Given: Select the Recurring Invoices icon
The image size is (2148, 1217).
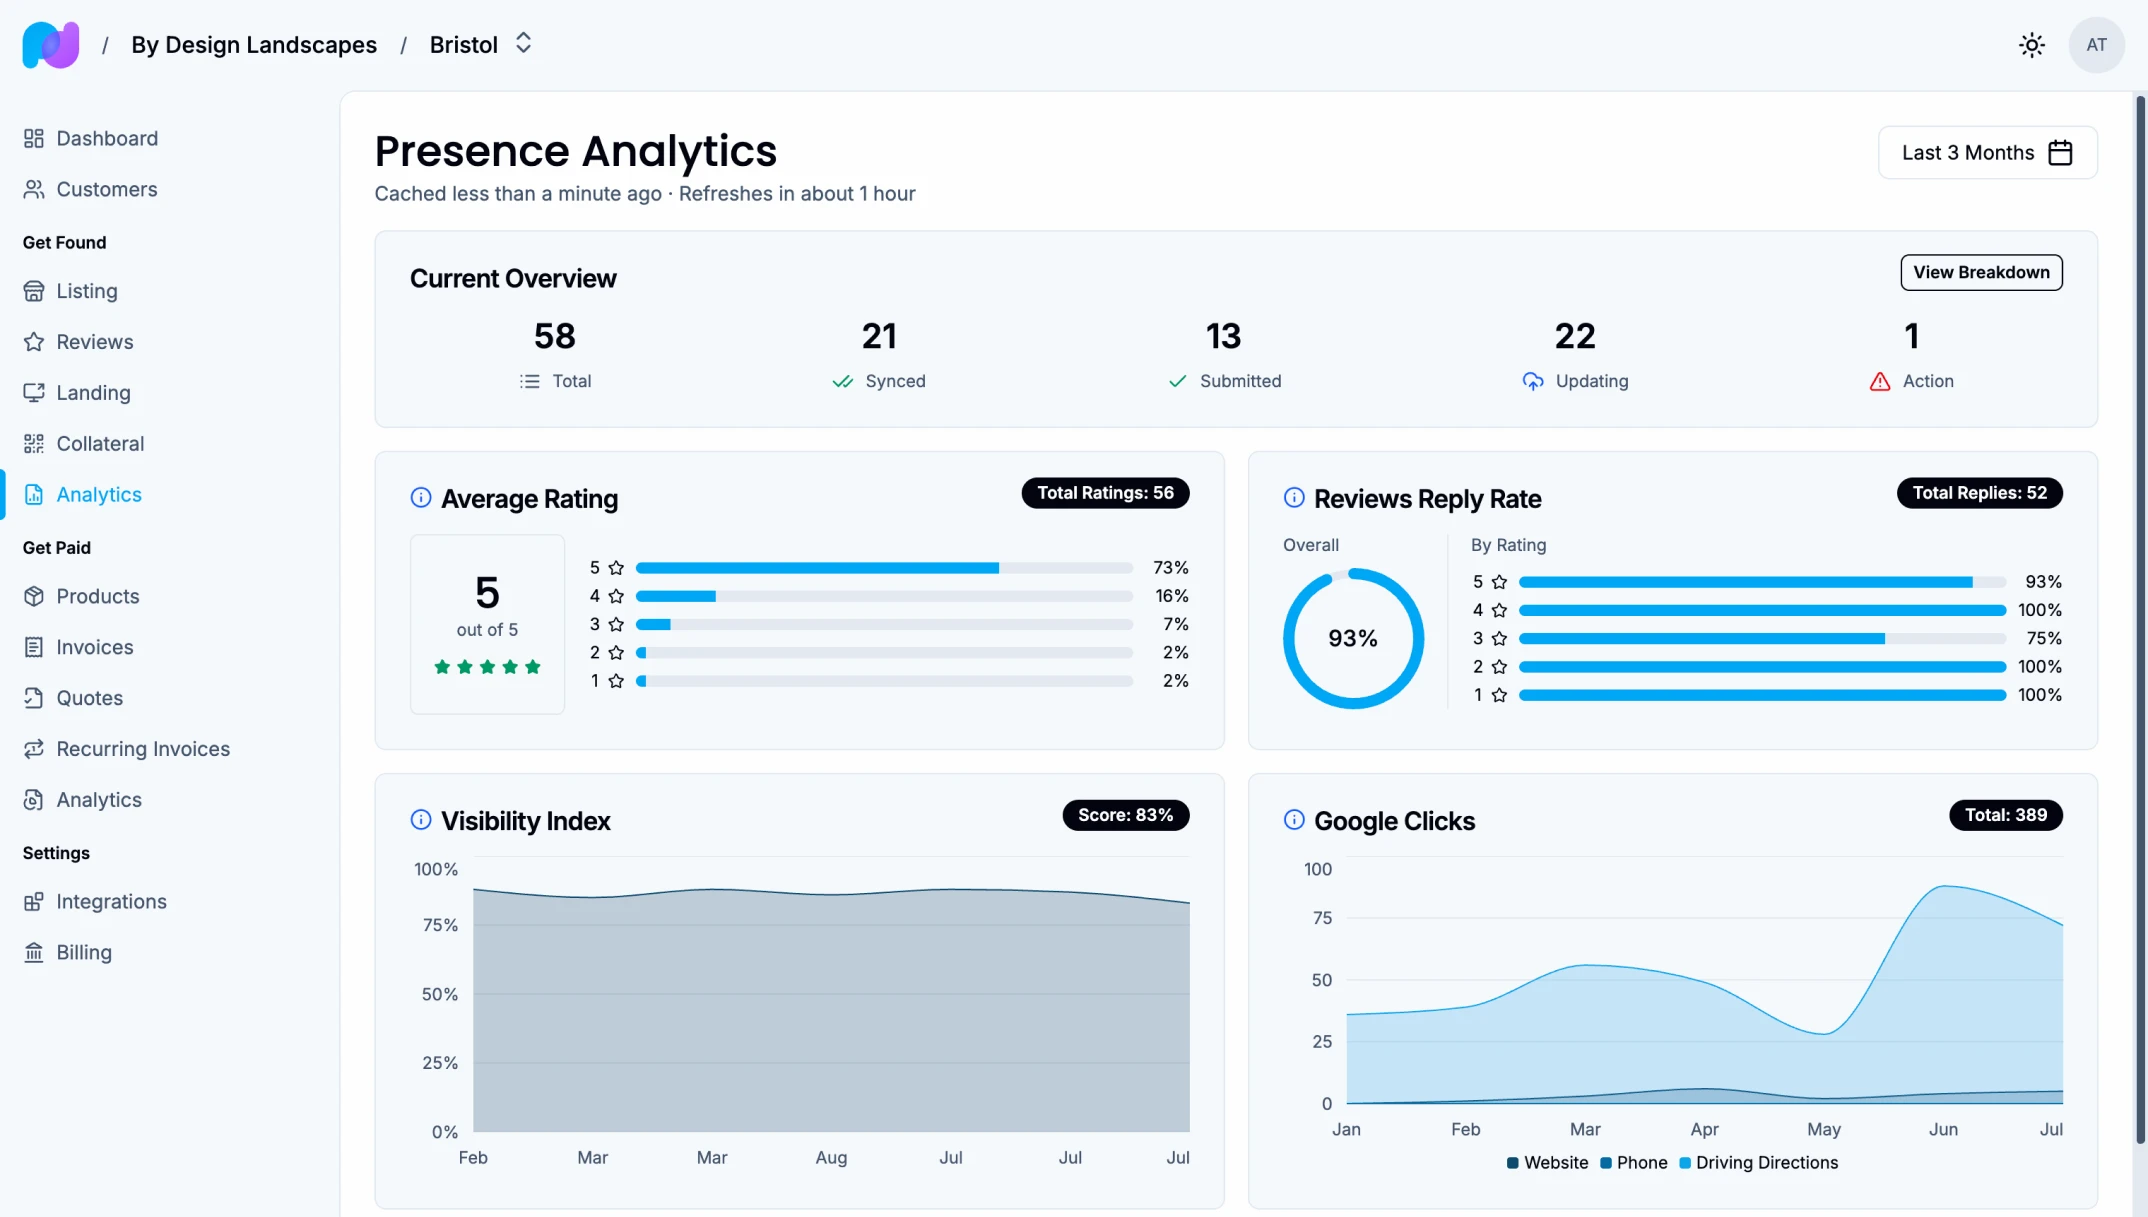Looking at the screenshot, I should coord(34,748).
